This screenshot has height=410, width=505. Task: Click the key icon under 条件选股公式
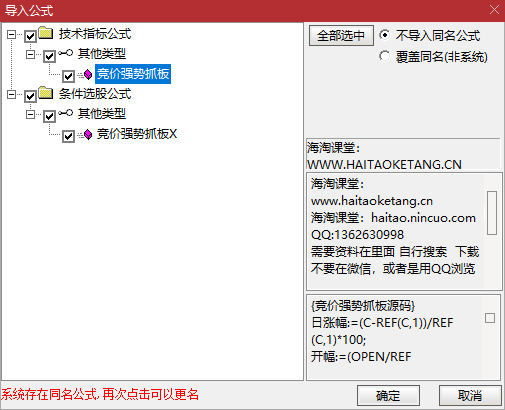pyautogui.click(x=66, y=113)
